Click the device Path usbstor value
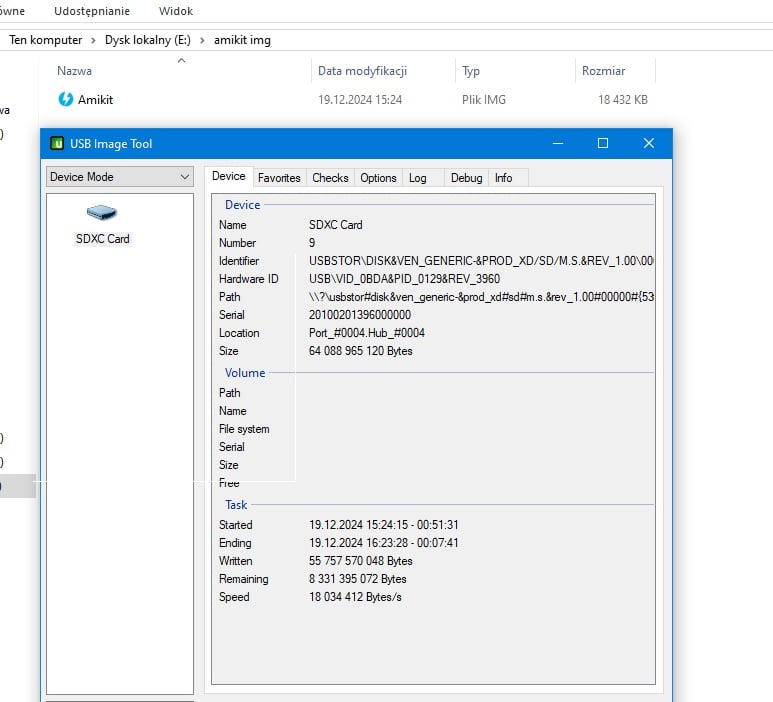The width and height of the screenshot is (773, 702). point(481,297)
